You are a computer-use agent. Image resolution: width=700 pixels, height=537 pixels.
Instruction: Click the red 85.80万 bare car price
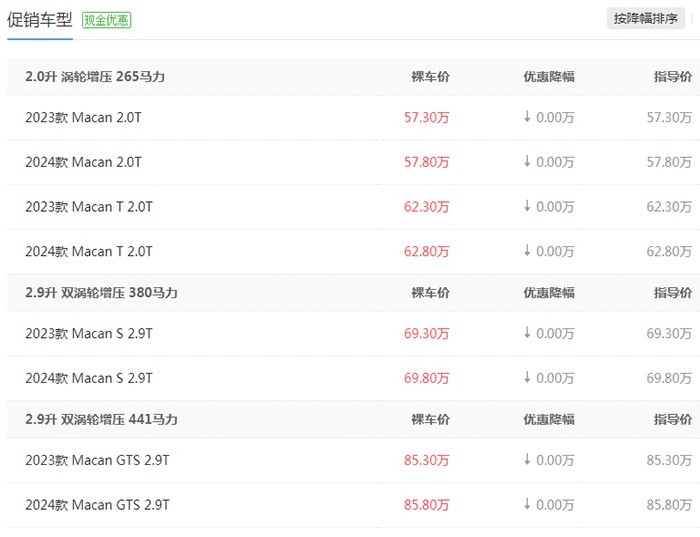426,505
